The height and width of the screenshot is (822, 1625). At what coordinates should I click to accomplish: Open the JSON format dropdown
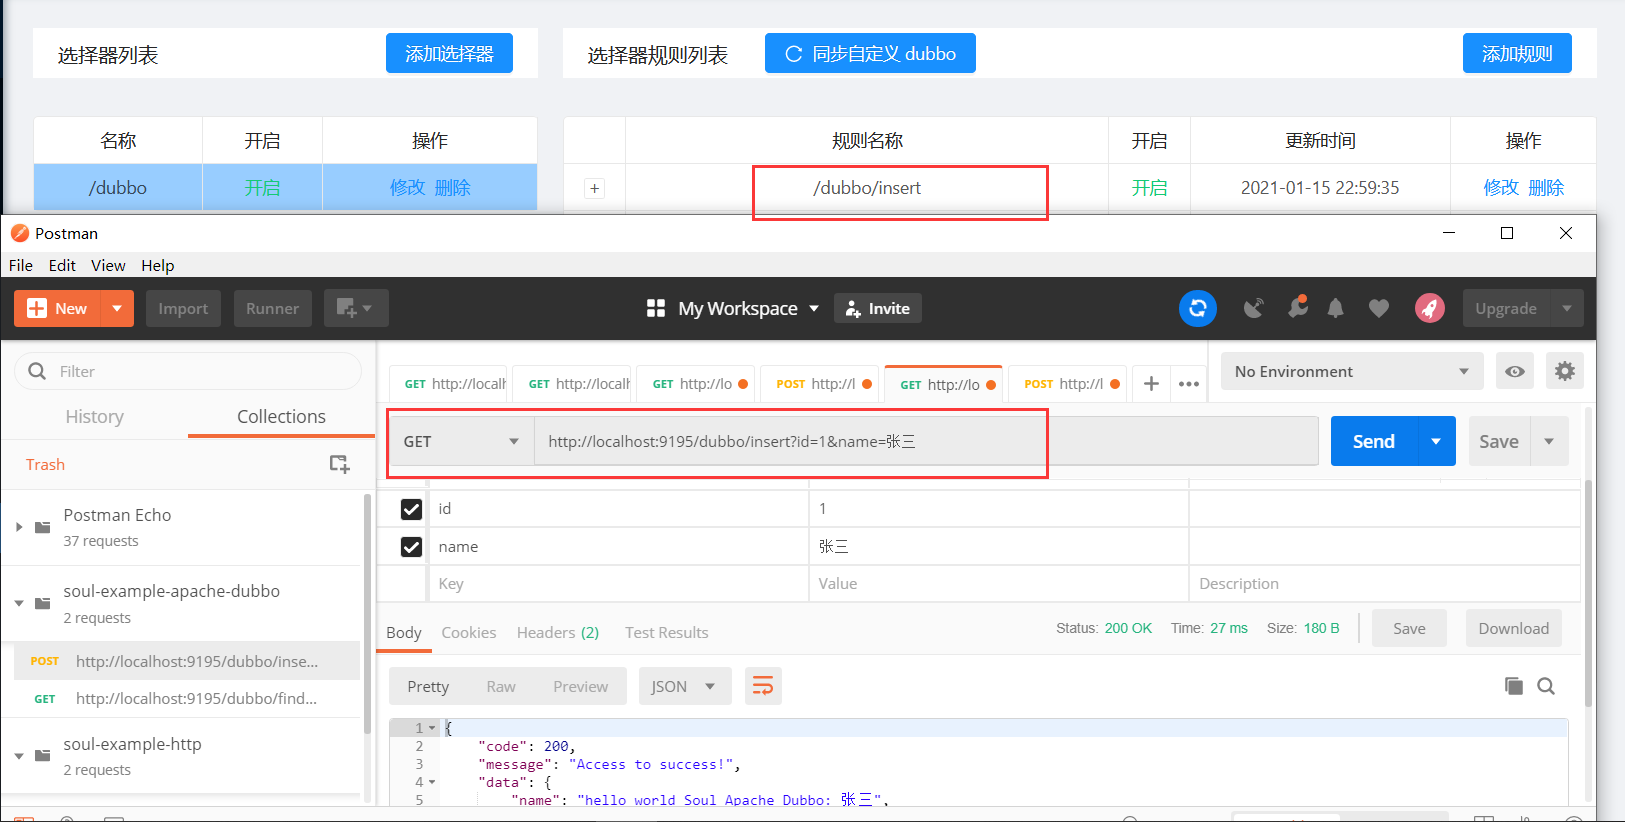point(685,686)
